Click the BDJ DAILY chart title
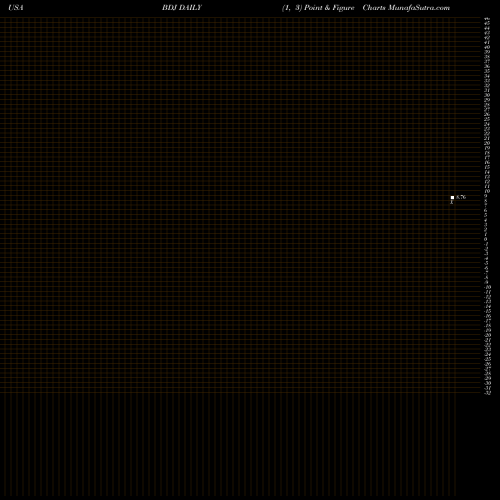The width and height of the screenshot is (500, 500). click(182, 8)
